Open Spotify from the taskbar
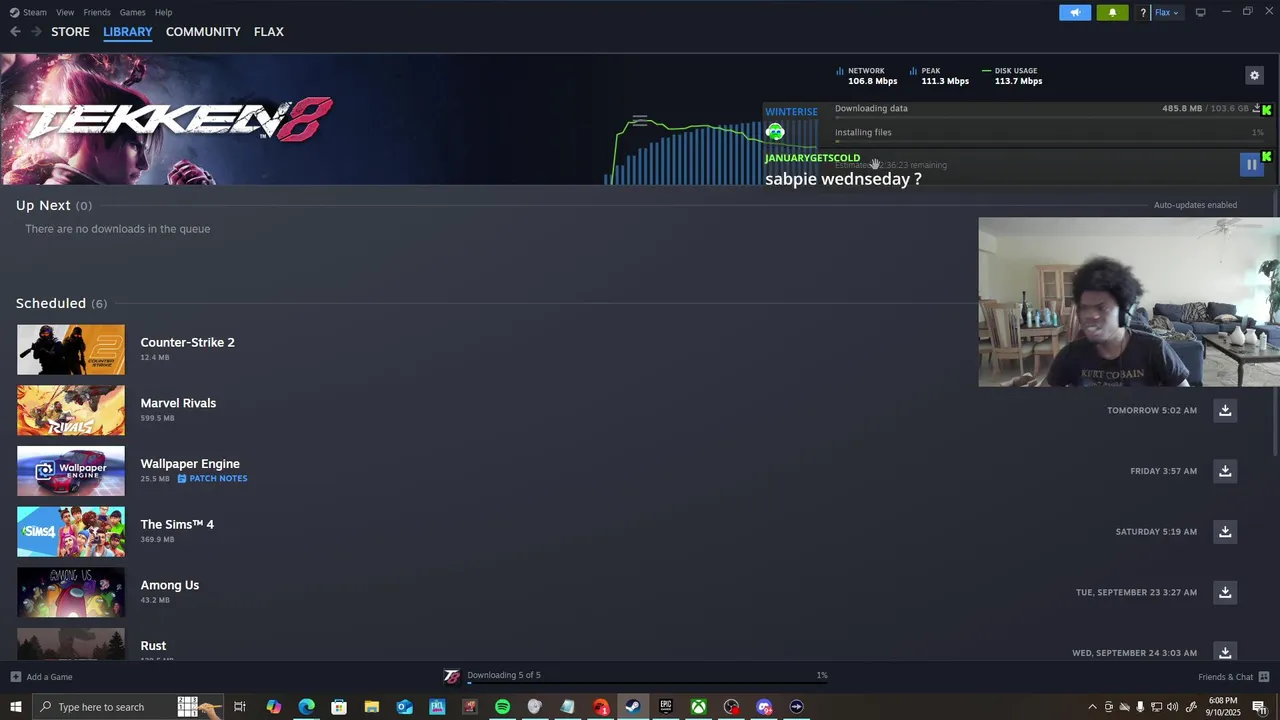Viewport: 1280px width, 720px height. [x=502, y=707]
